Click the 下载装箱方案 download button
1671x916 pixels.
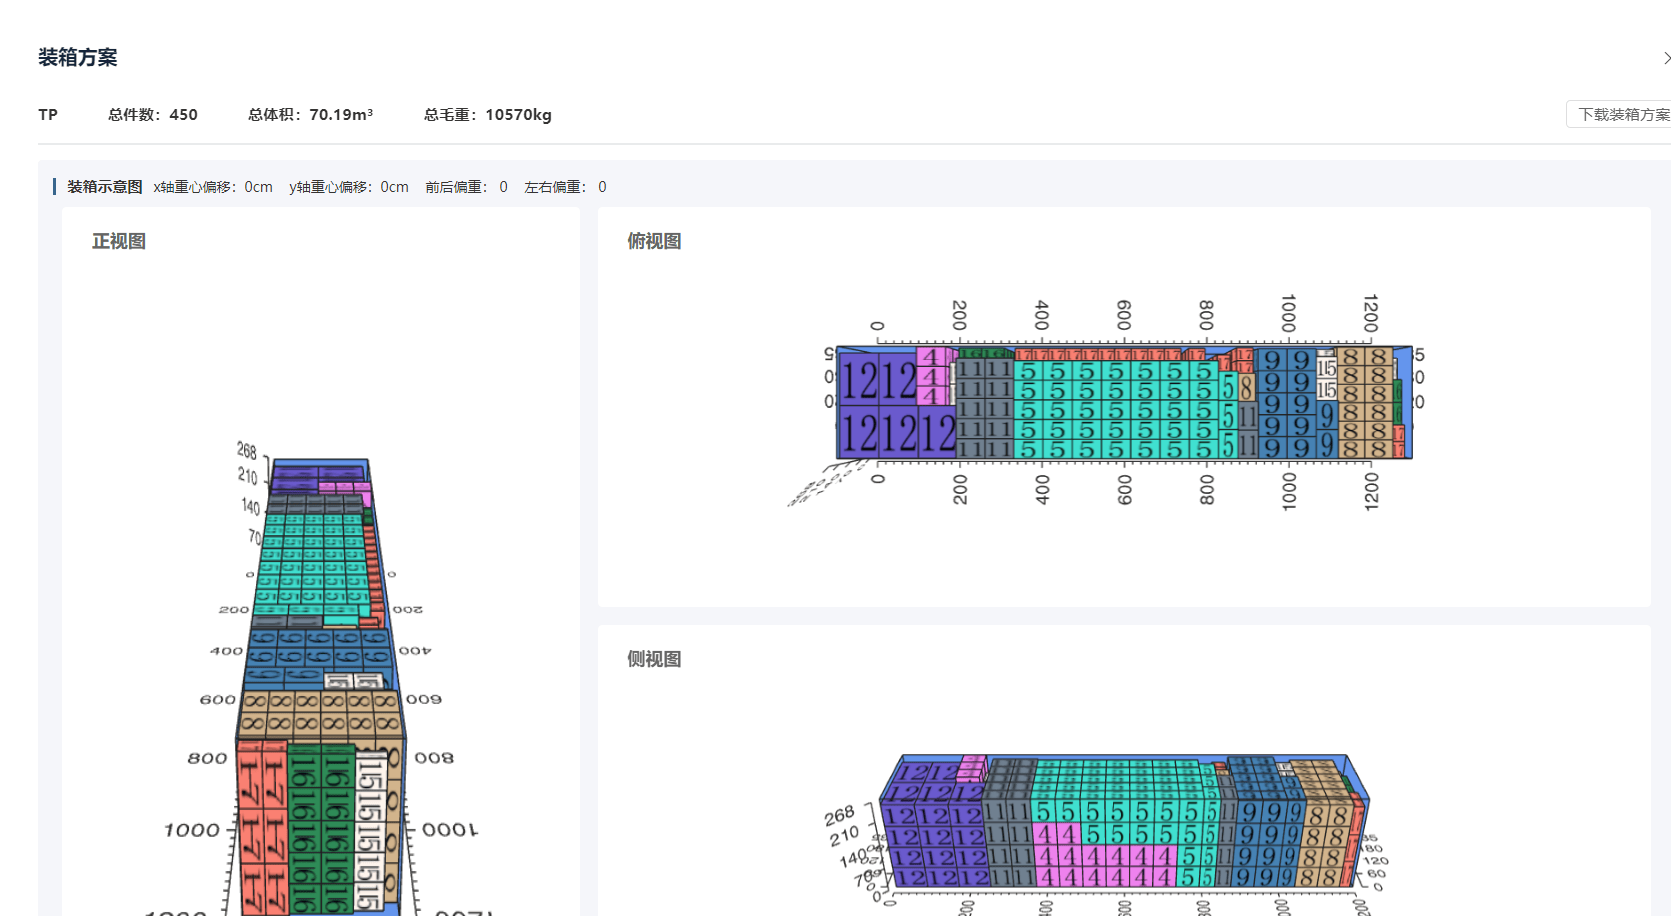click(1619, 114)
